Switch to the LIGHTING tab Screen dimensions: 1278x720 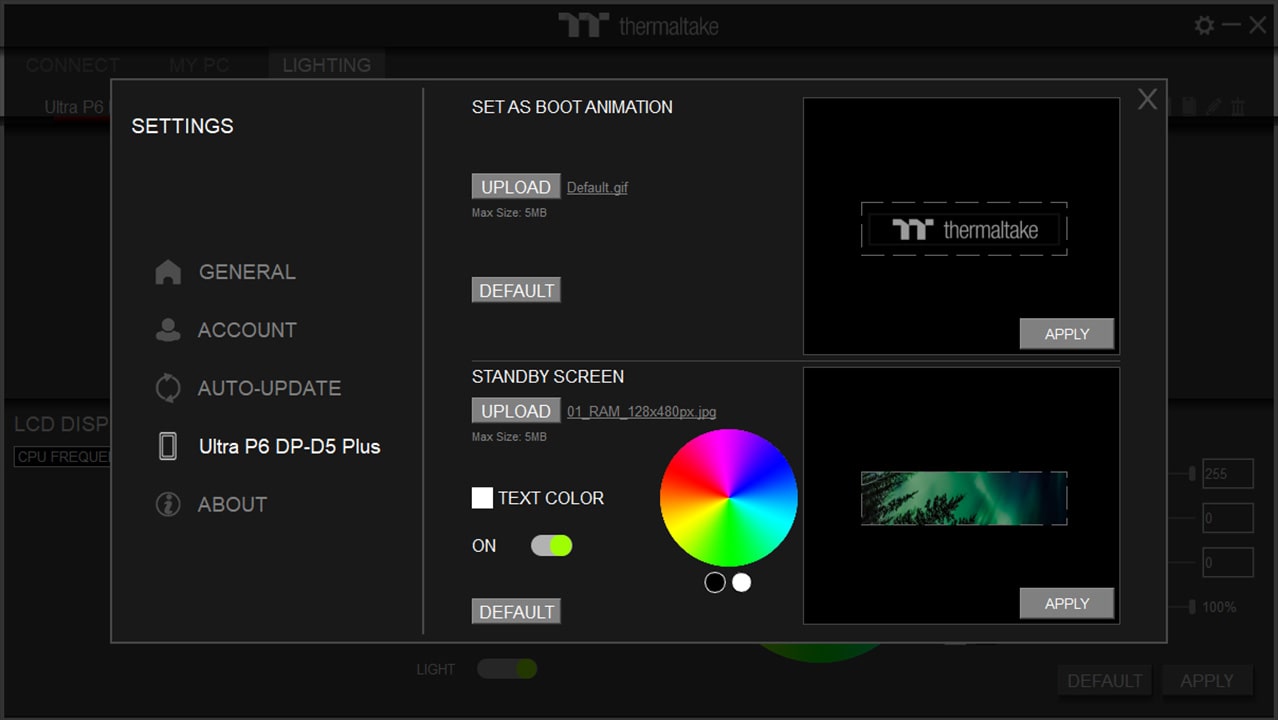(x=326, y=65)
